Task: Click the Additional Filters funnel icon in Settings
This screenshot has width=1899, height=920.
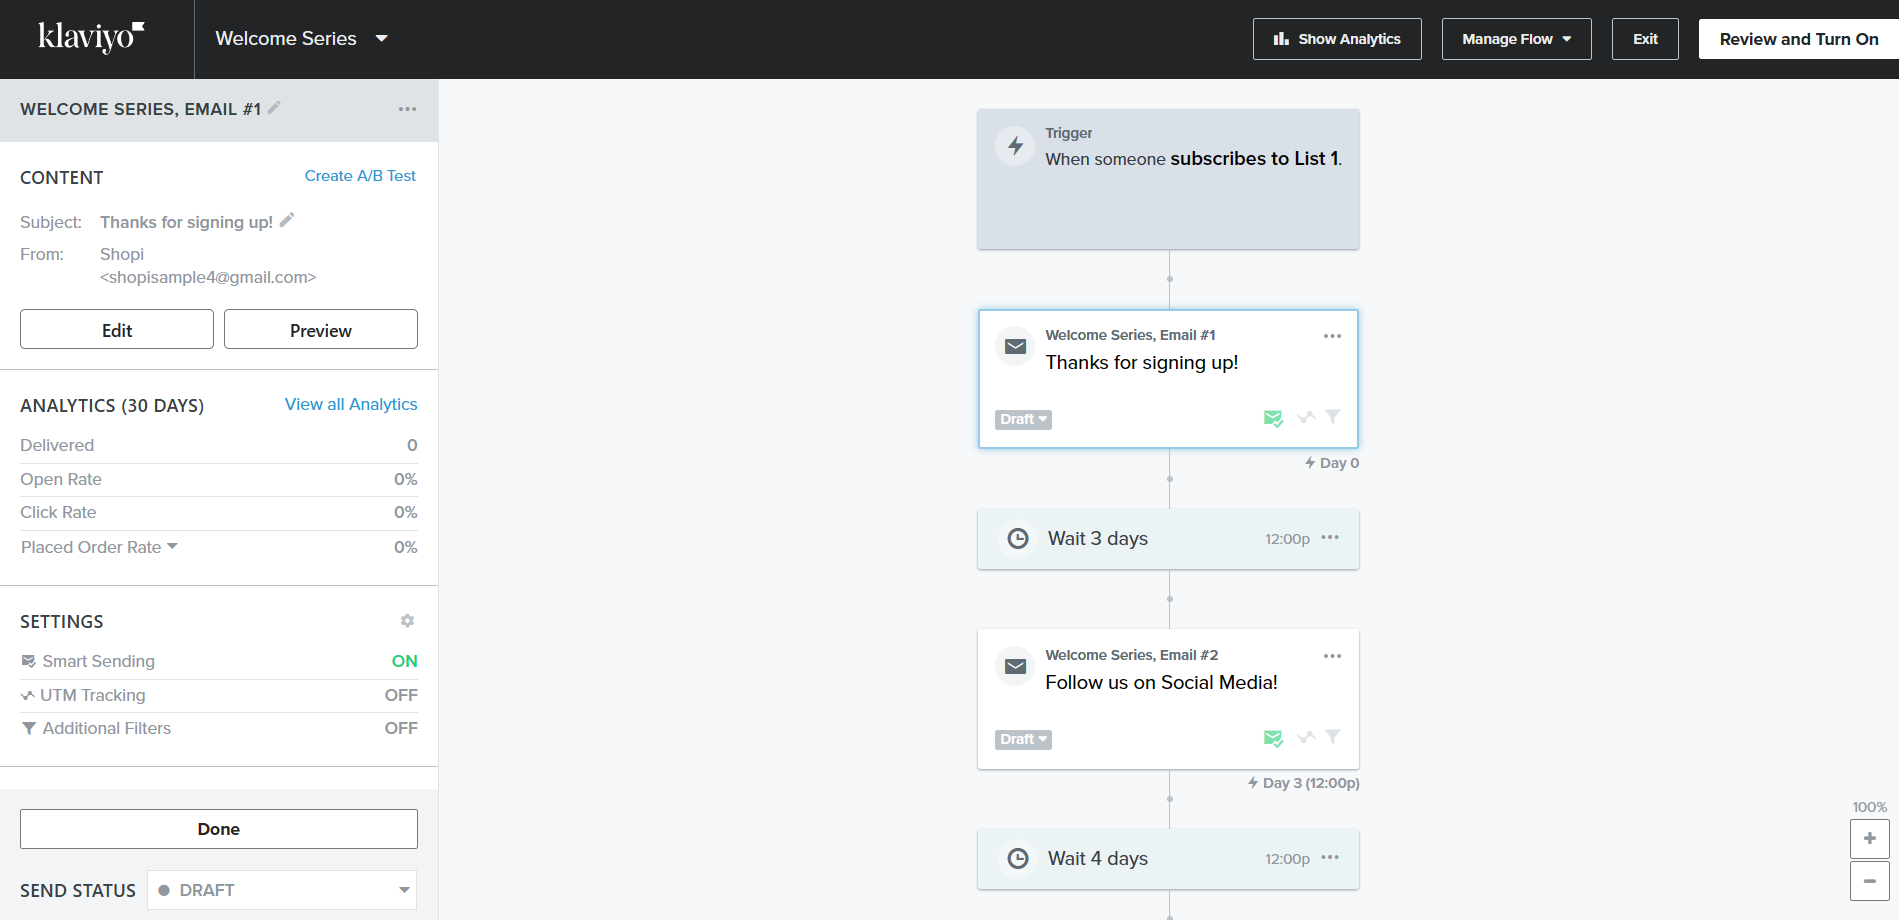Action: click(29, 728)
